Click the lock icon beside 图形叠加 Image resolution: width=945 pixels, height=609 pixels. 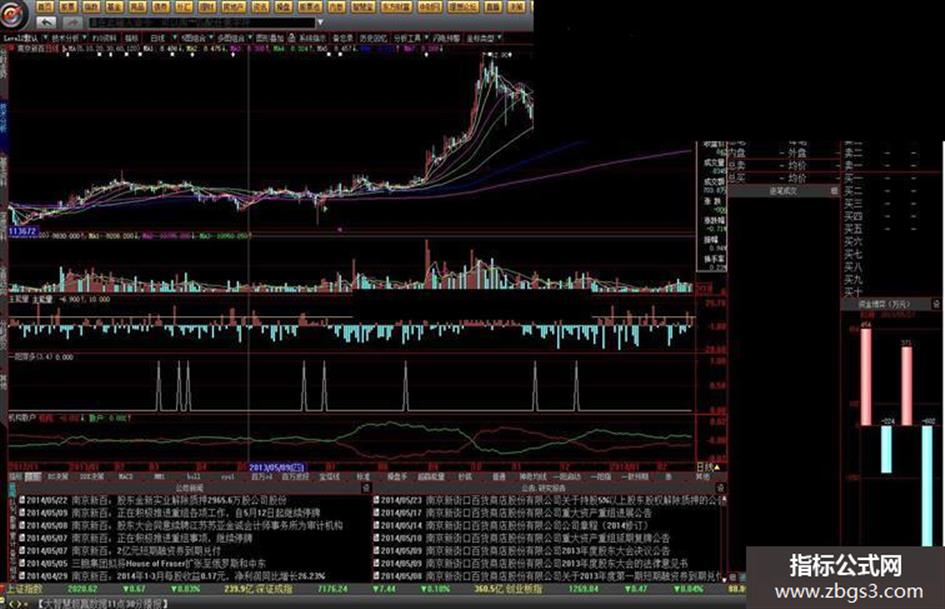(x=290, y=37)
